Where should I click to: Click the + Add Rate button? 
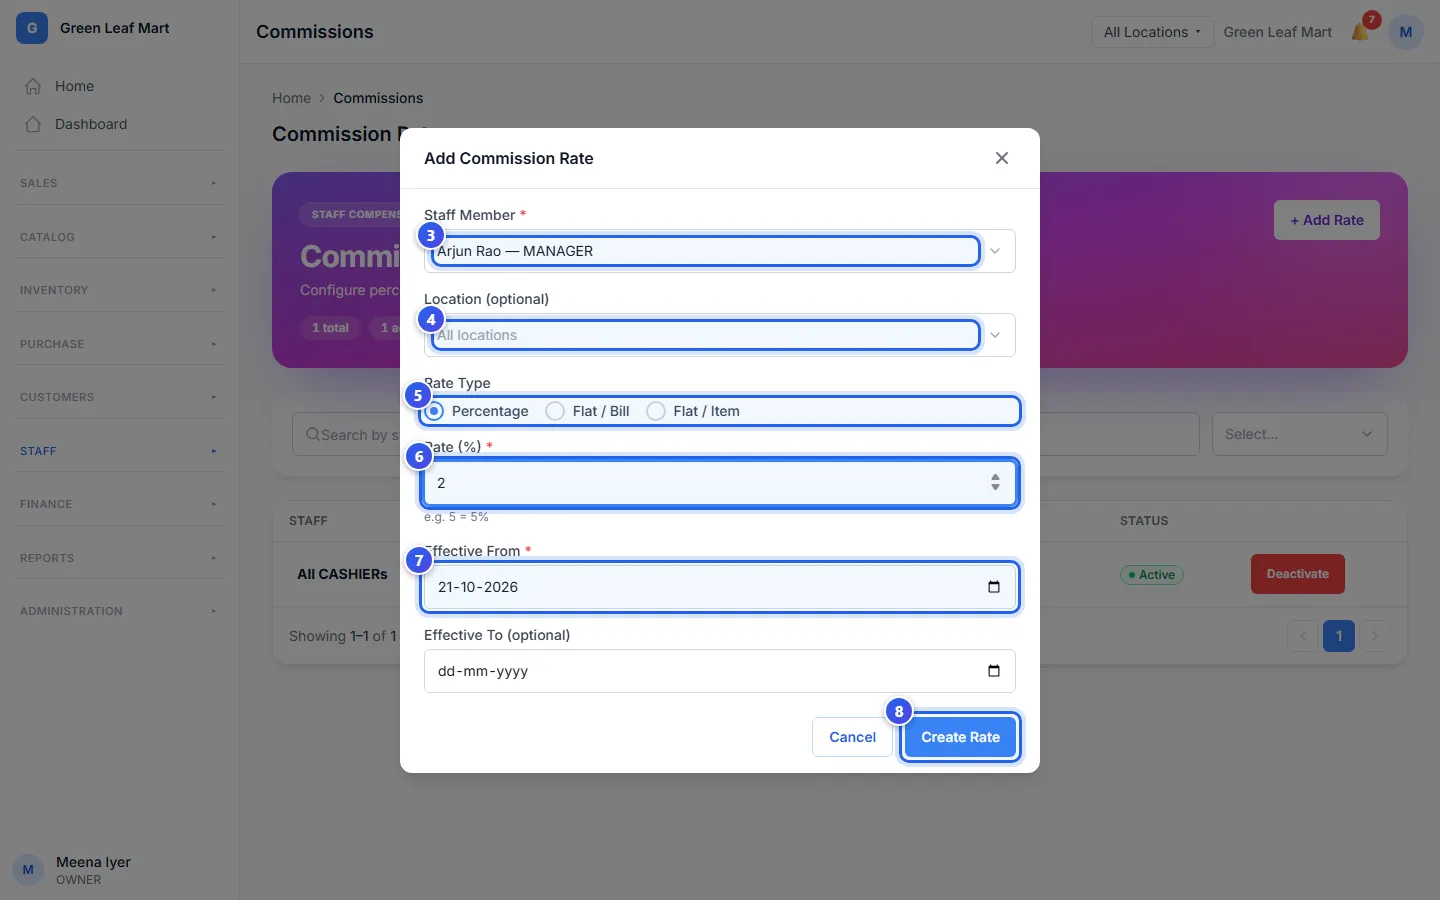1327,220
